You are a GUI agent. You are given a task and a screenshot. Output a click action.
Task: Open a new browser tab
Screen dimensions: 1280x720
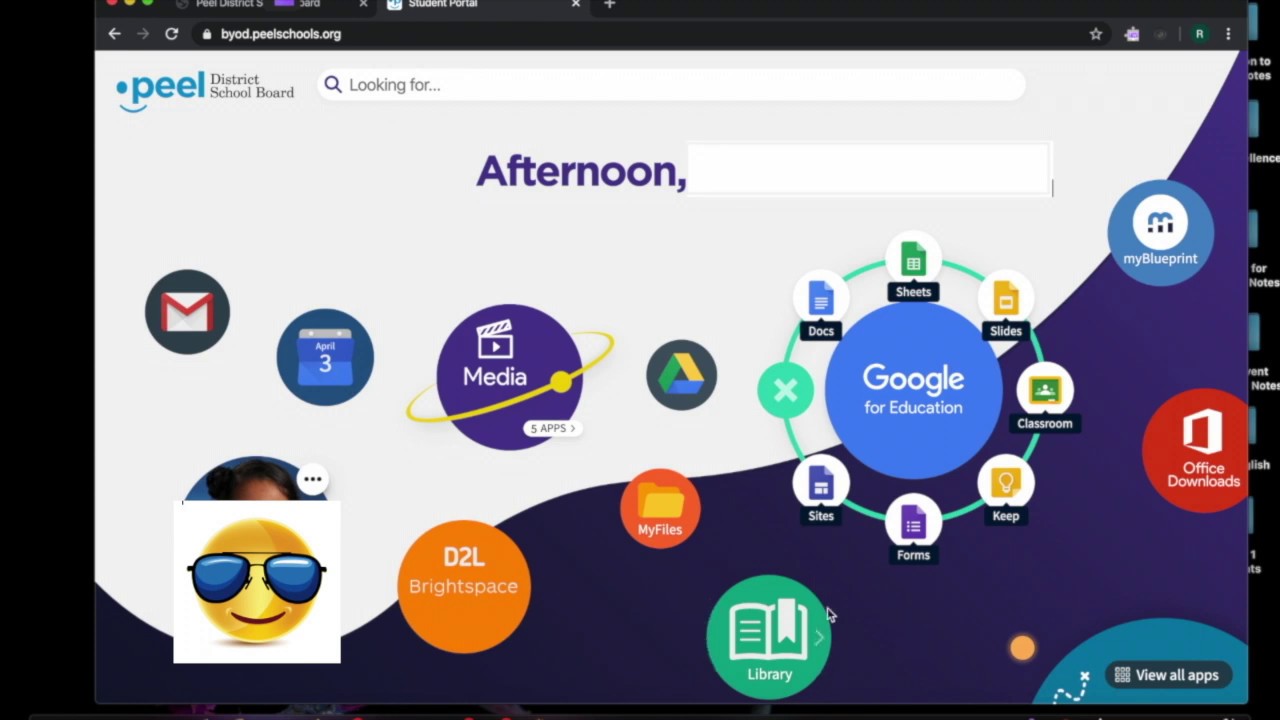(x=610, y=4)
